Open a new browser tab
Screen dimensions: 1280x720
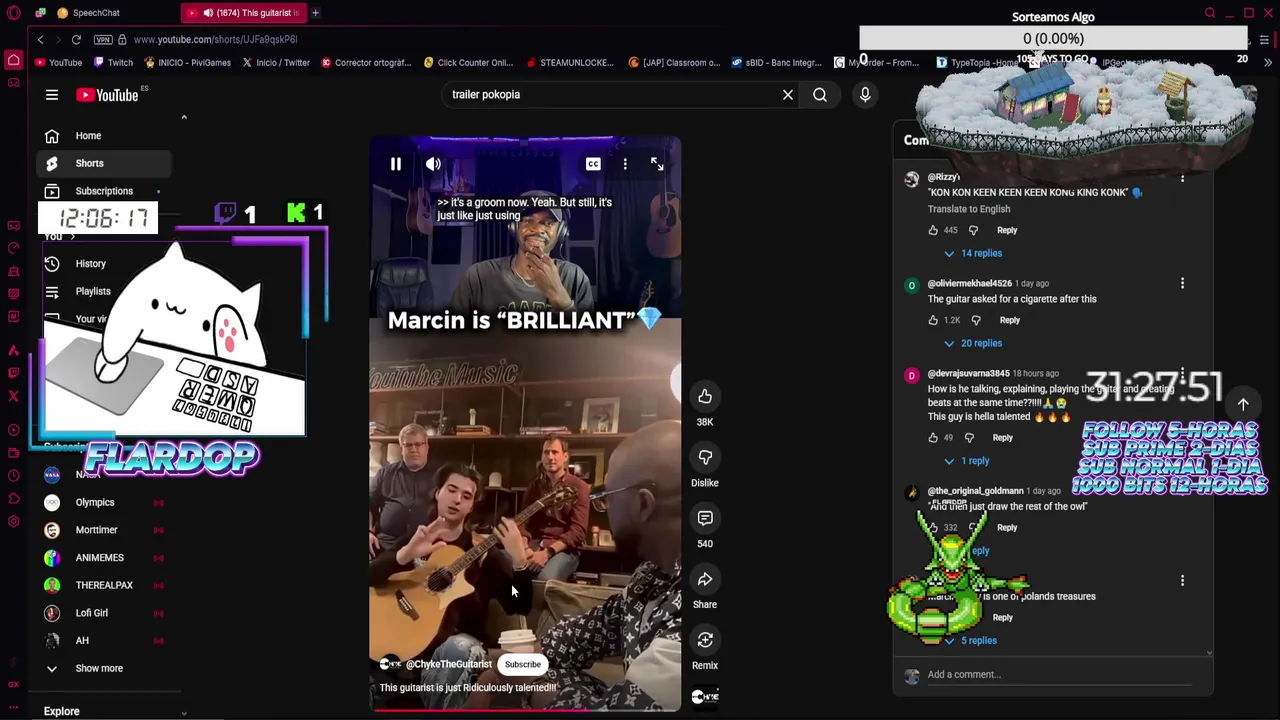click(315, 13)
